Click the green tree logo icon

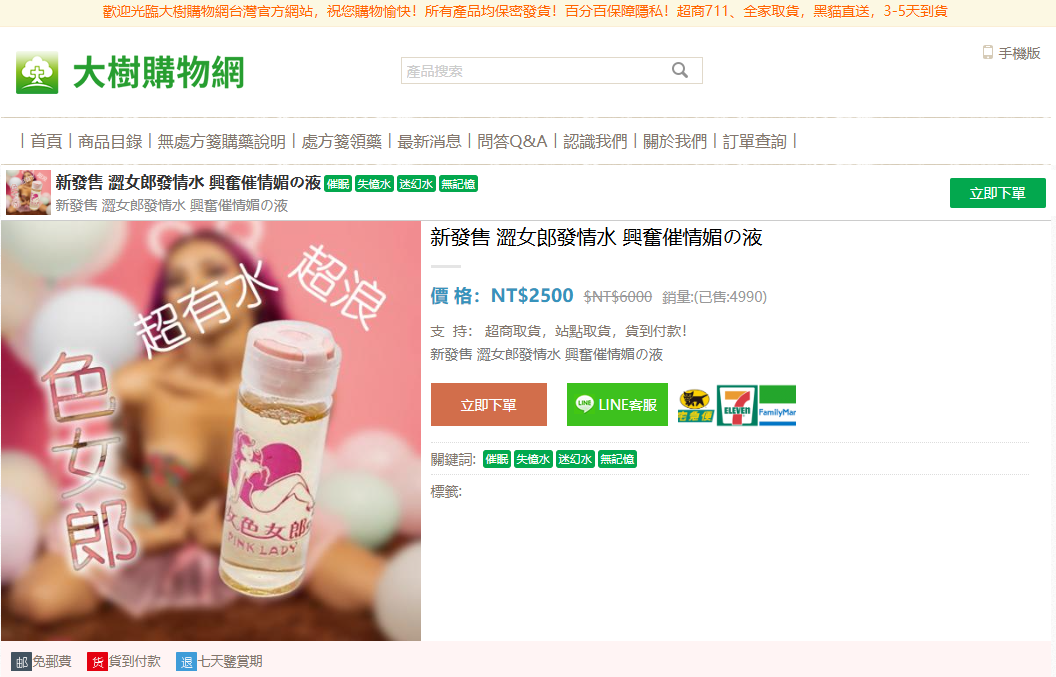(37, 72)
